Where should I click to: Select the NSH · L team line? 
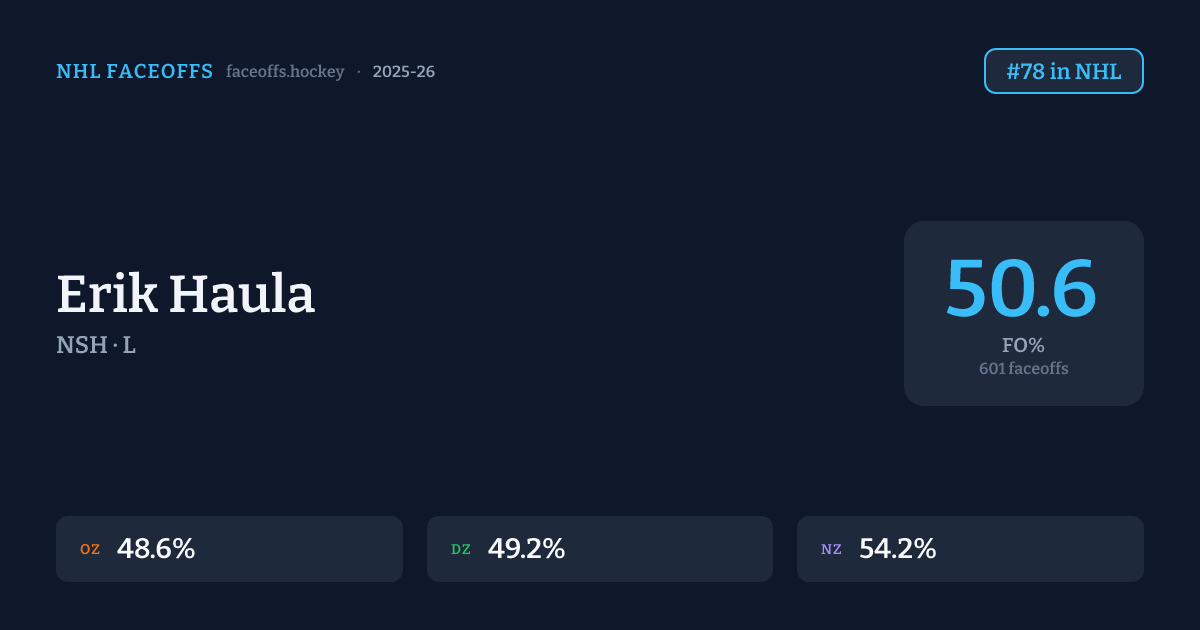coord(96,346)
